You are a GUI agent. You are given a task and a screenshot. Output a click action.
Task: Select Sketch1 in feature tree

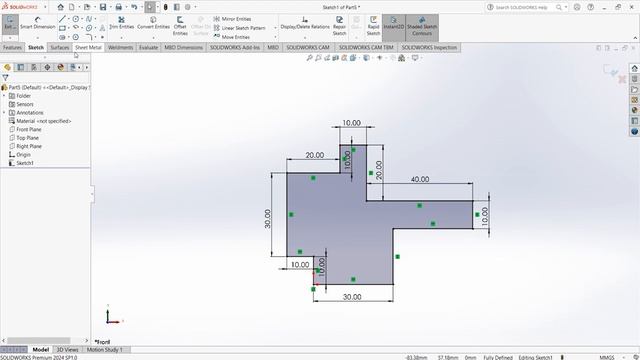point(21,163)
